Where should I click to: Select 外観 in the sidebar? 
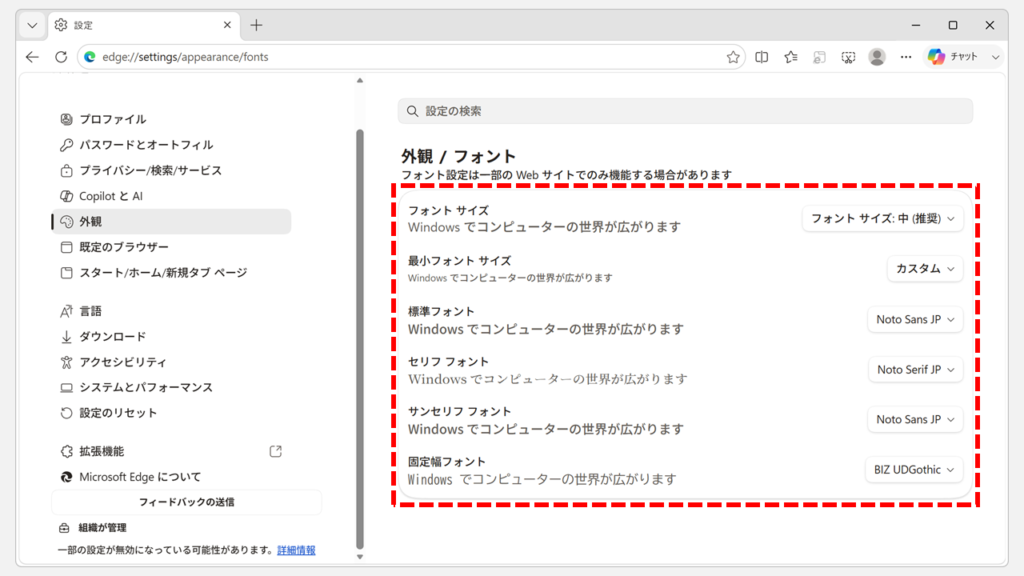tap(171, 221)
